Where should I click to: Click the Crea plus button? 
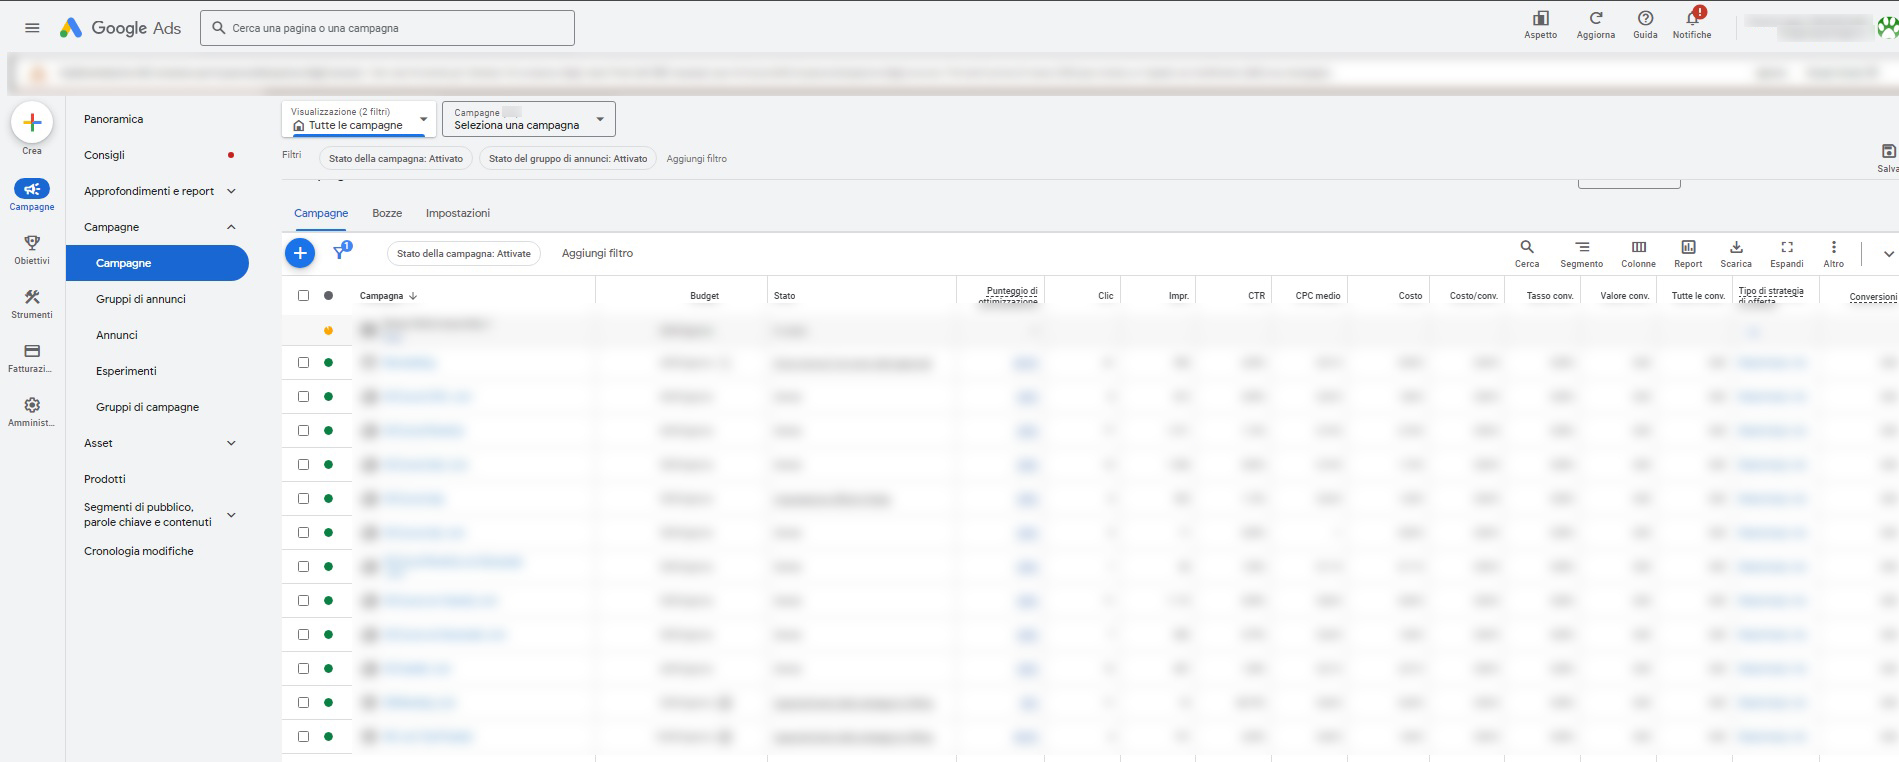[32, 123]
